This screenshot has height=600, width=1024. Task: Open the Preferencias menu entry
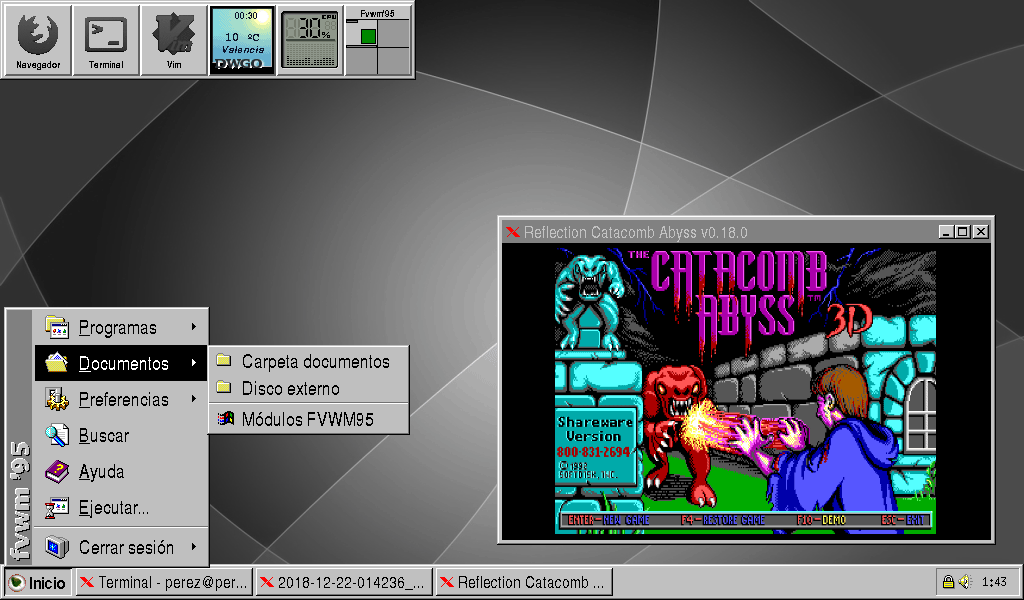click(121, 399)
